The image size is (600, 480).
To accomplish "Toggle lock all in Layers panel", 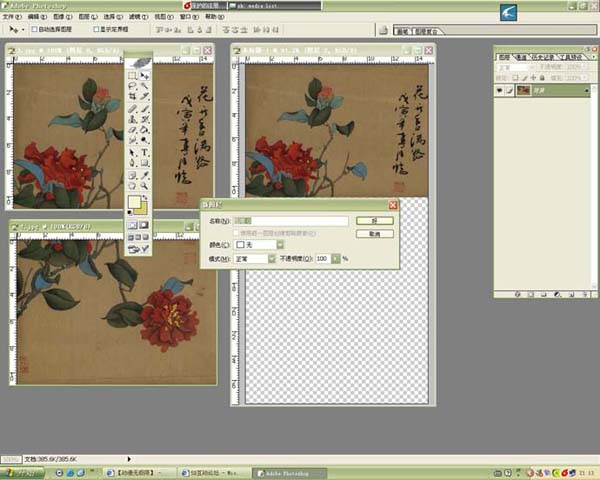I will [542, 78].
